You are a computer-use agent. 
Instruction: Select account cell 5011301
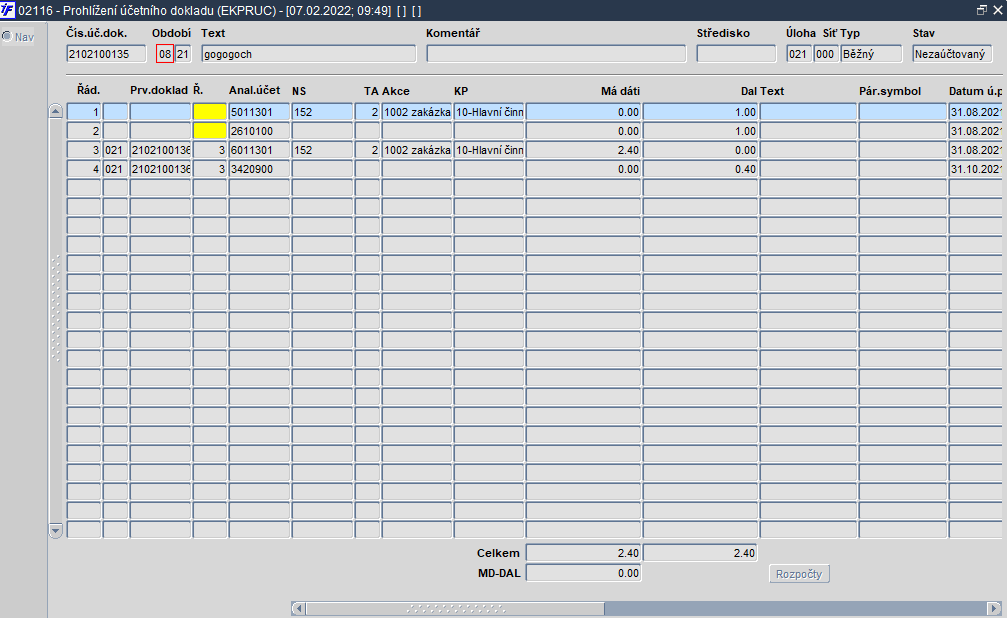click(x=259, y=112)
